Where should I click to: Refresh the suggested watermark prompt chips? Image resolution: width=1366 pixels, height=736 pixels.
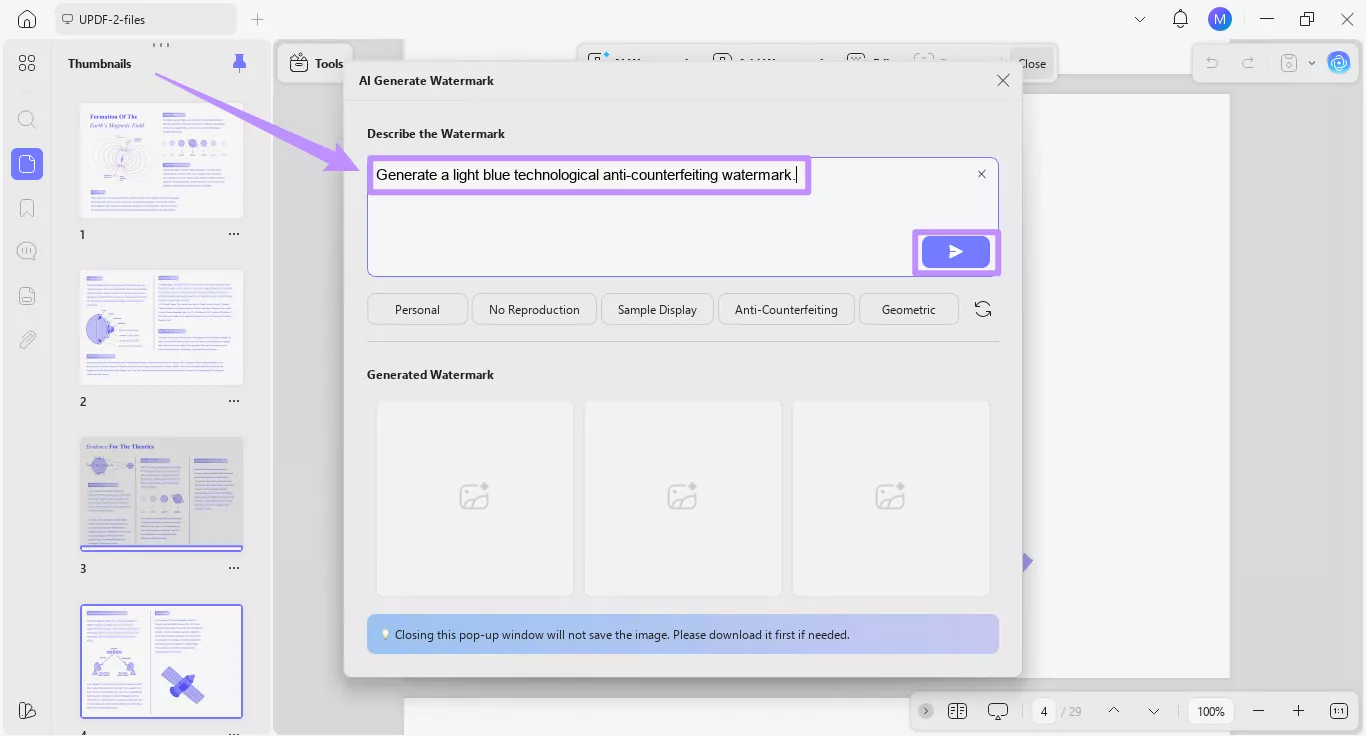tap(983, 309)
